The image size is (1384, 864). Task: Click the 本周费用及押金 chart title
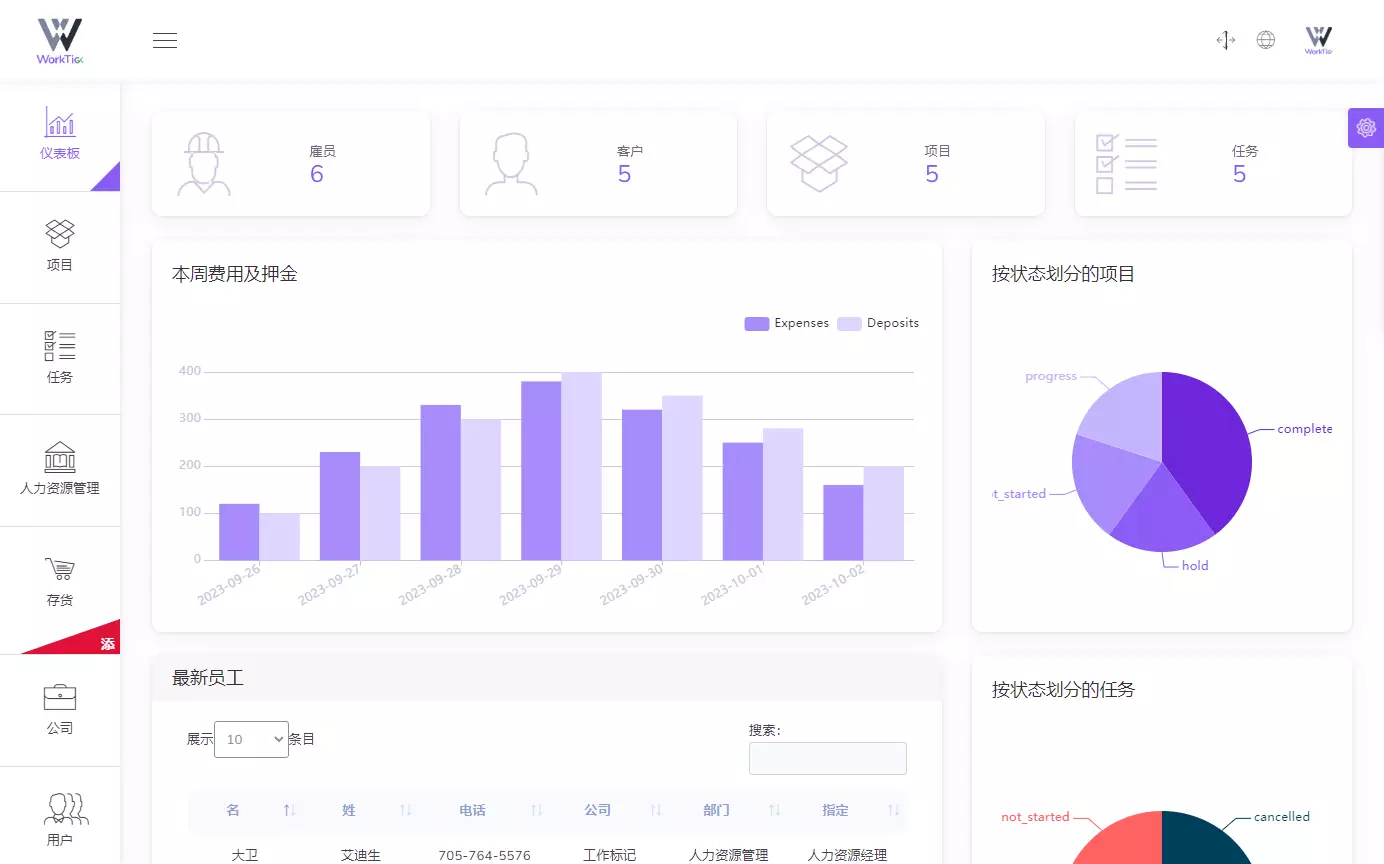(235, 273)
